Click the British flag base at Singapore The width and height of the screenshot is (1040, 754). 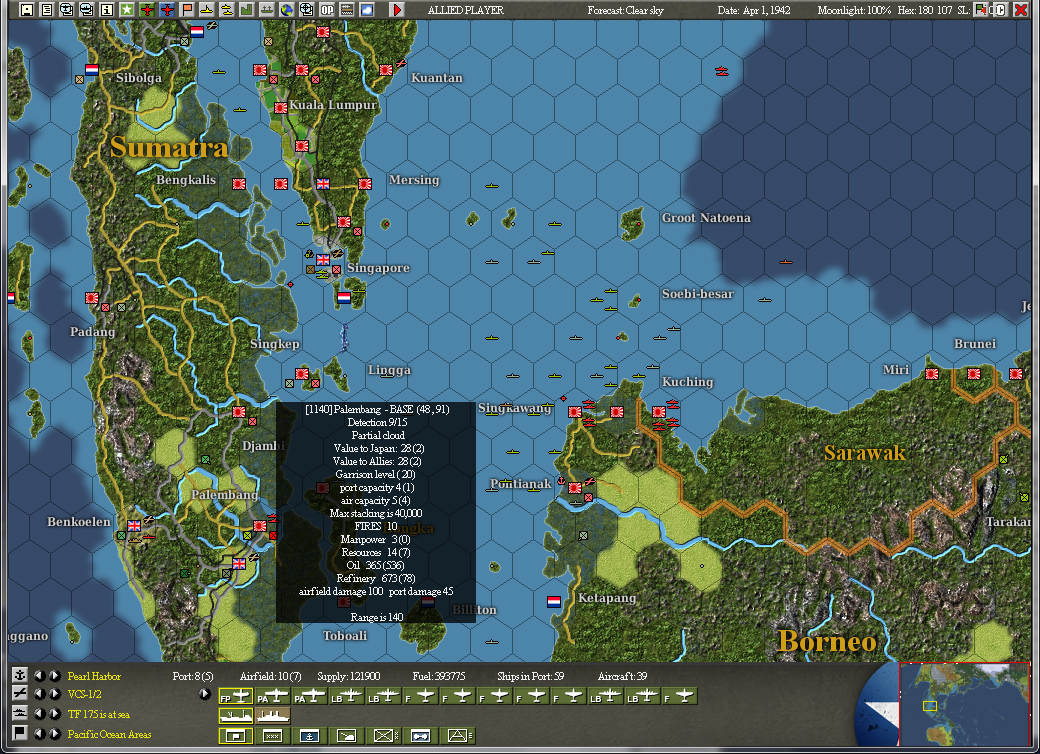[x=323, y=259]
